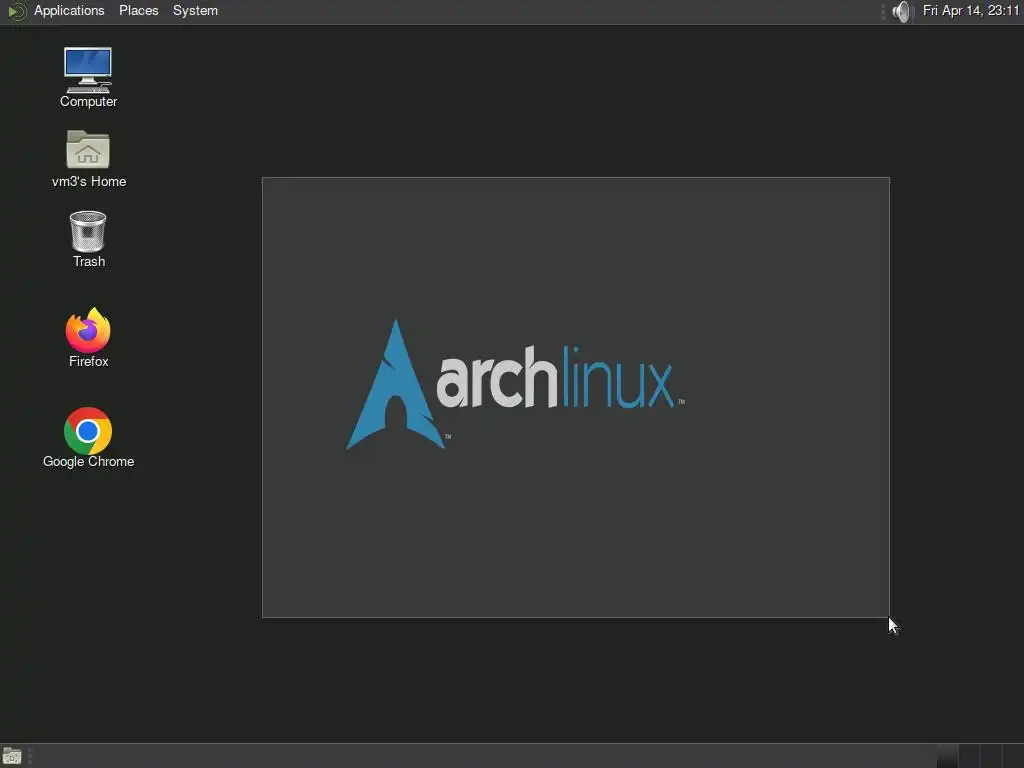The height and width of the screenshot is (768, 1024).
Task: Select the vm3's Home folder icon
Action: tap(88, 159)
